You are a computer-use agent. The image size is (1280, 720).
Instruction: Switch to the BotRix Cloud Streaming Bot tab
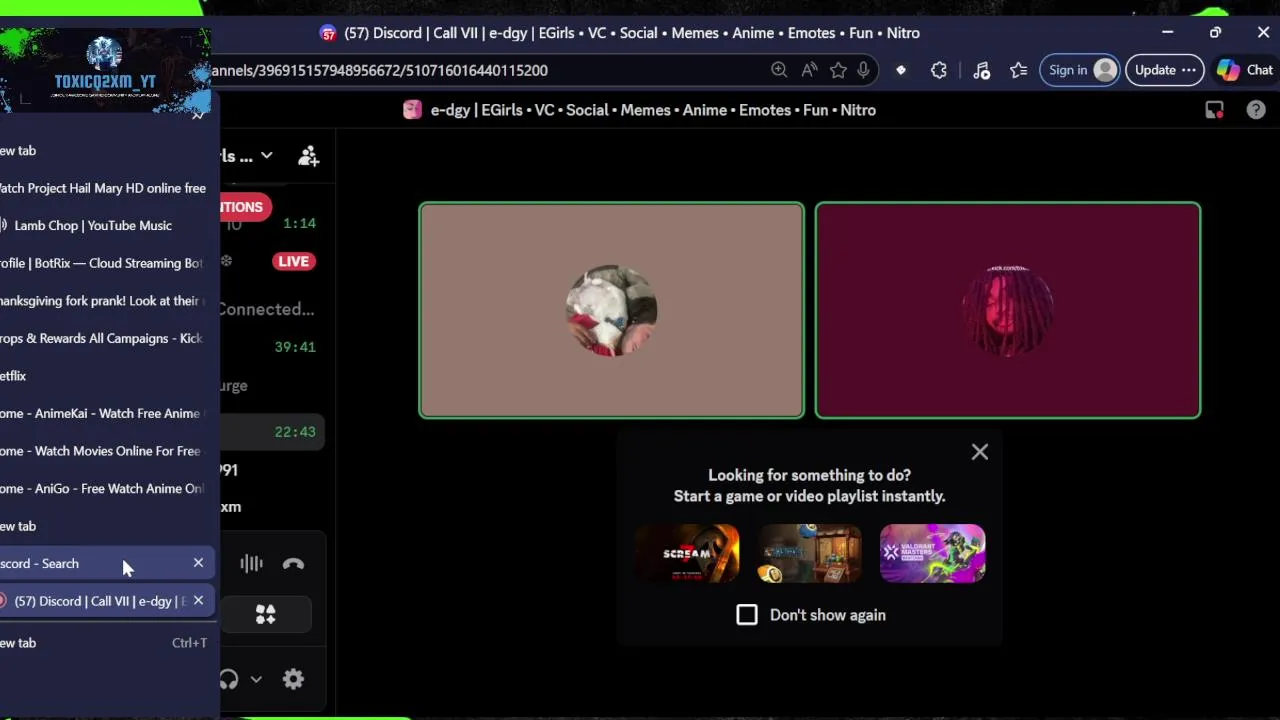(104, 263)
